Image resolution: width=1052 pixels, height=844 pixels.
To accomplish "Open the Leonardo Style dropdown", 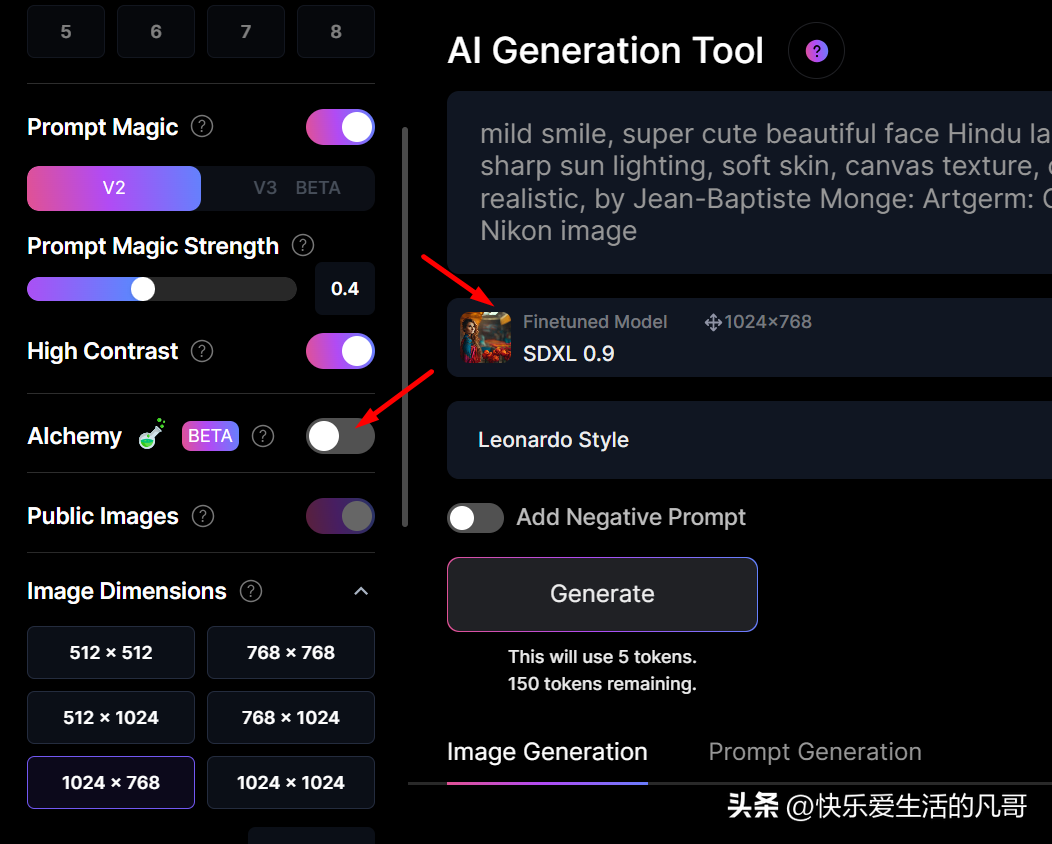I will point(748,440).
